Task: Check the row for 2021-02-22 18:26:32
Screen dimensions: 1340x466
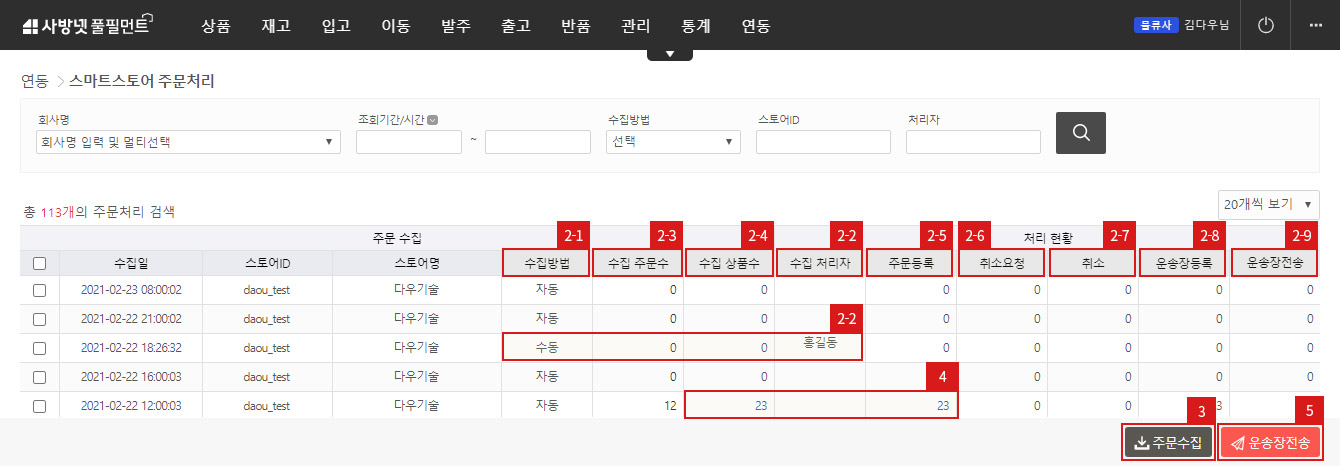Action: (x=40, y=348)
